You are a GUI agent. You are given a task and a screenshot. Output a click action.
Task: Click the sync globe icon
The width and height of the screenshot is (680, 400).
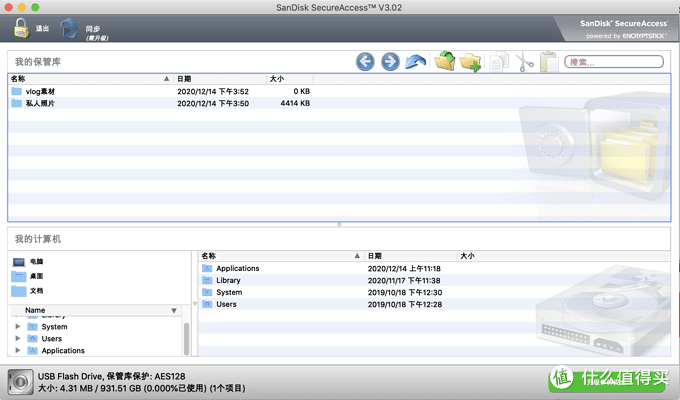(x=69, y=29)
